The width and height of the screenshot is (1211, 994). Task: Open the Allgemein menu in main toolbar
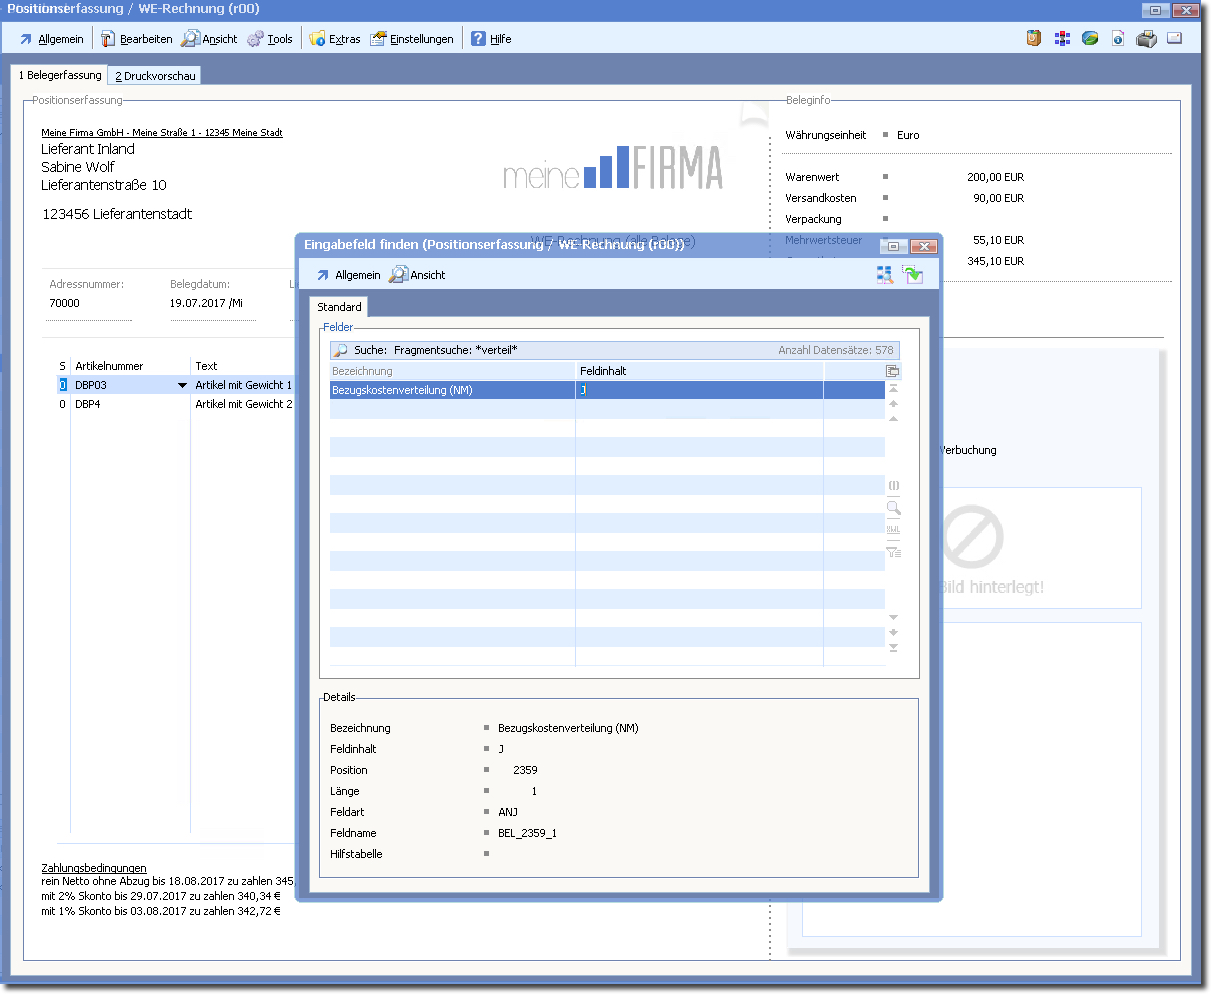pos(51,39)
